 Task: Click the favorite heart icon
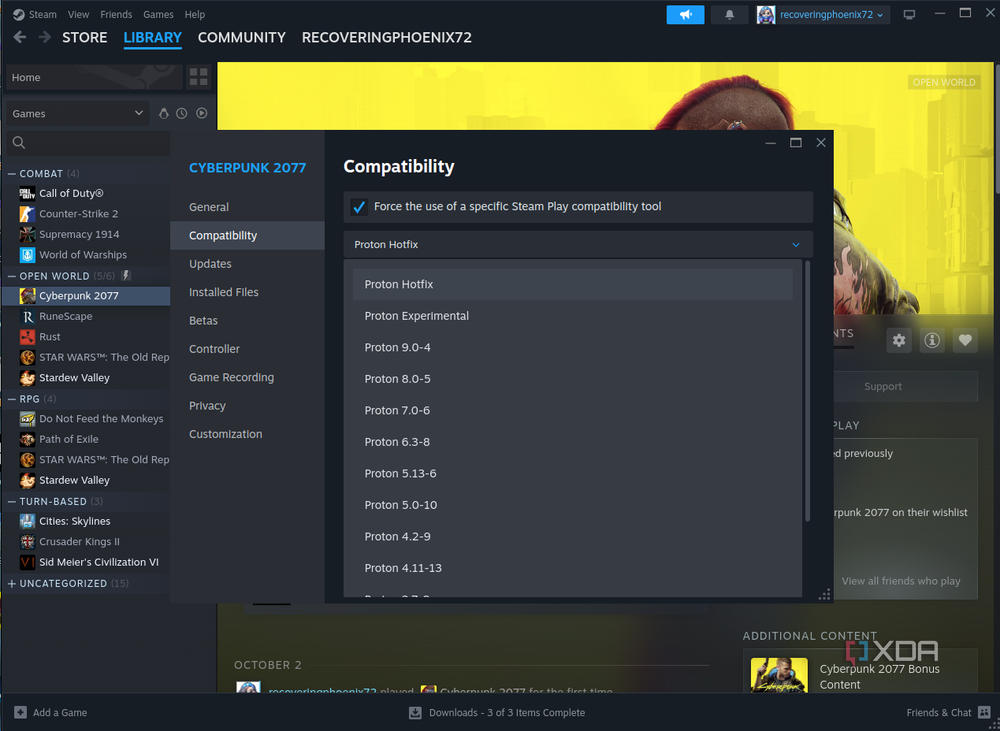click(x=965, y=340)
